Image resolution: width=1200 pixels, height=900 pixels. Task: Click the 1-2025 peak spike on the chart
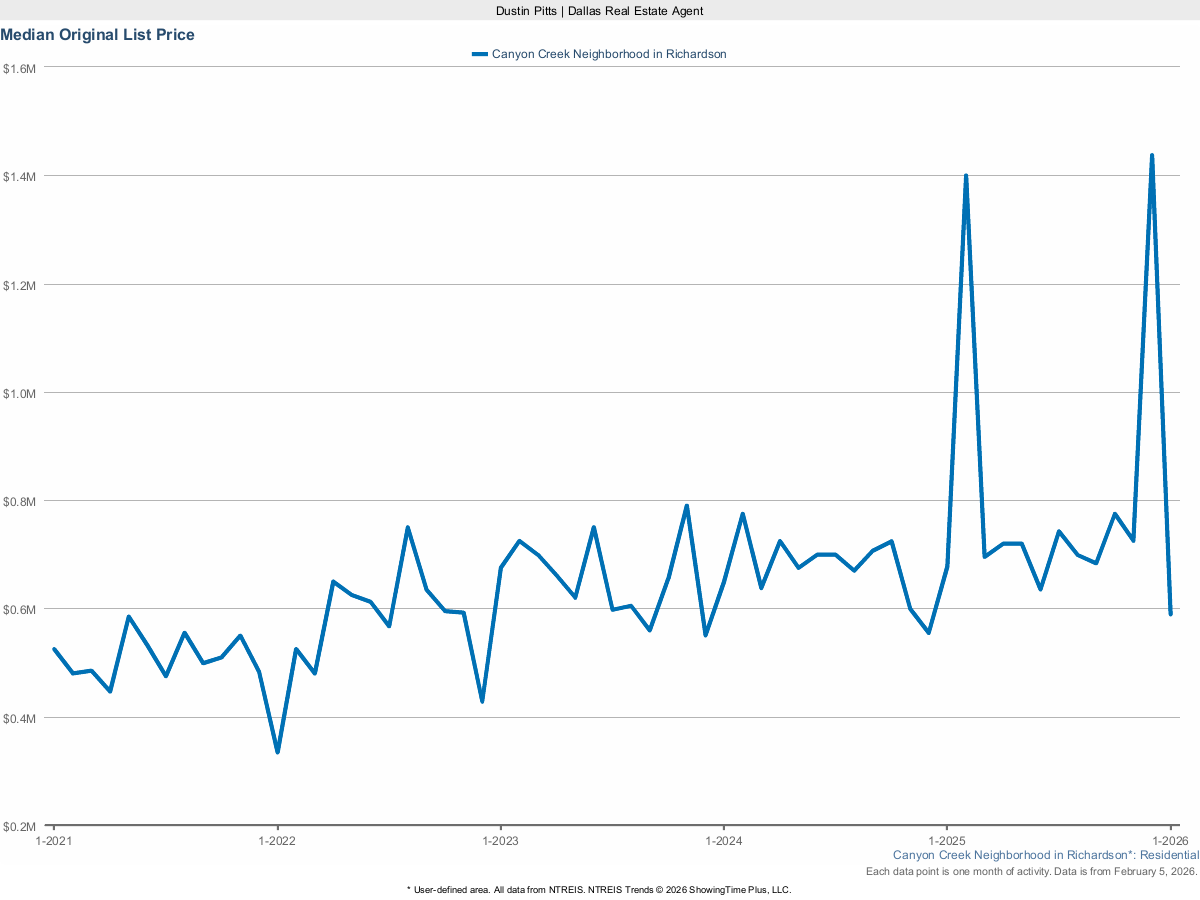pos(965,175)
